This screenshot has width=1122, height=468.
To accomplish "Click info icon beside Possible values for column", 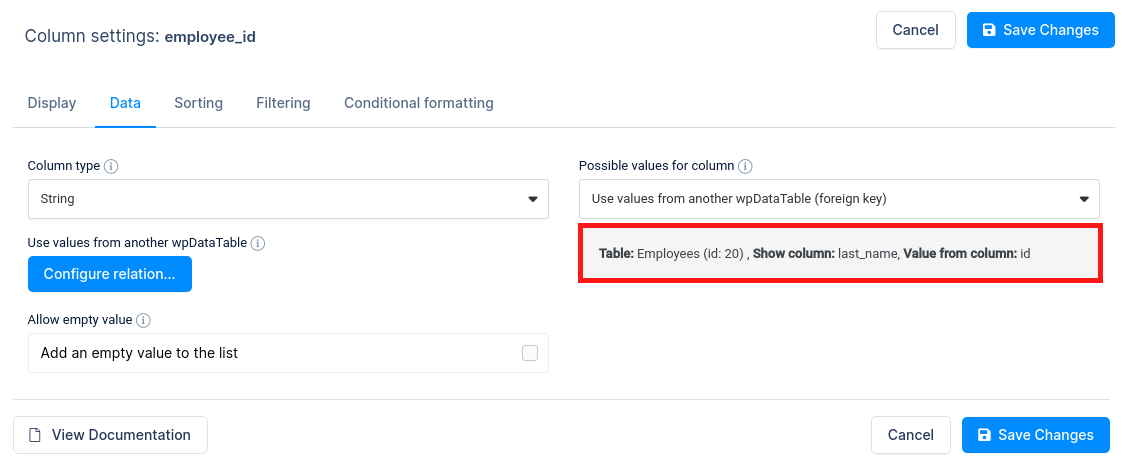I will click(745, 166).
